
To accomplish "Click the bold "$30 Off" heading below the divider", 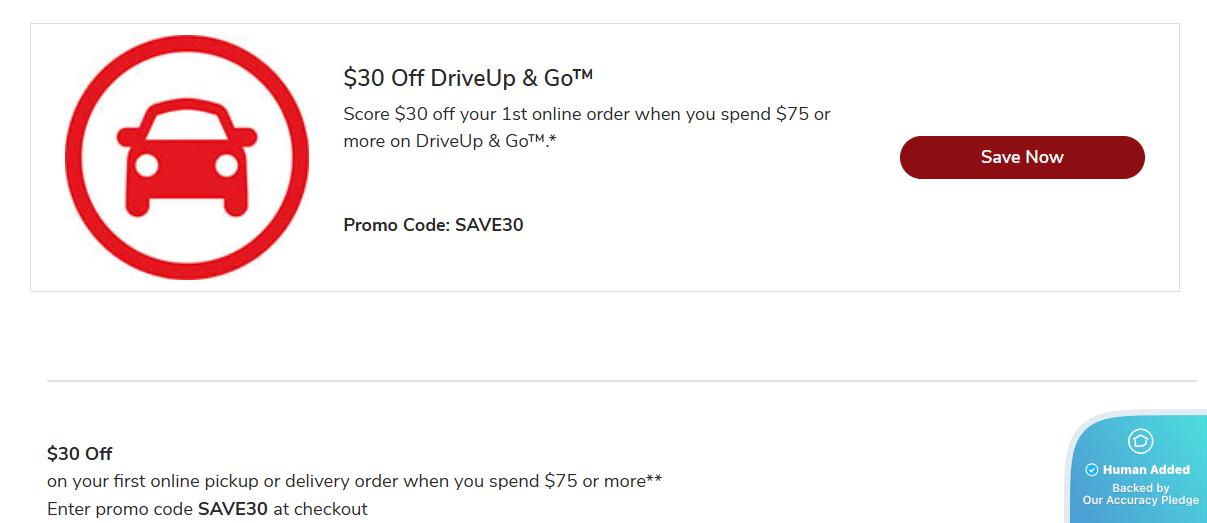I will (x=79, y=454).
